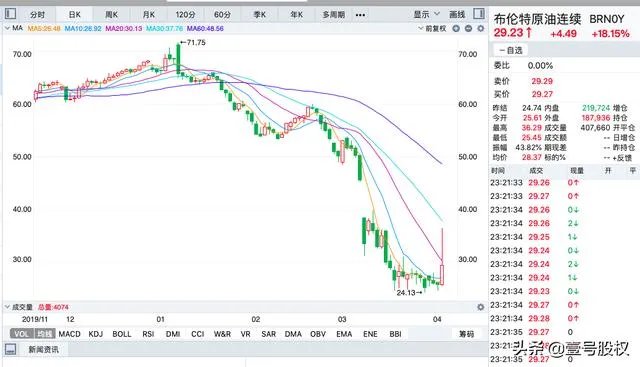Open the more periods ellipsis menu
The width and height of the screenshot is (640, 367).
coord(360,15)
